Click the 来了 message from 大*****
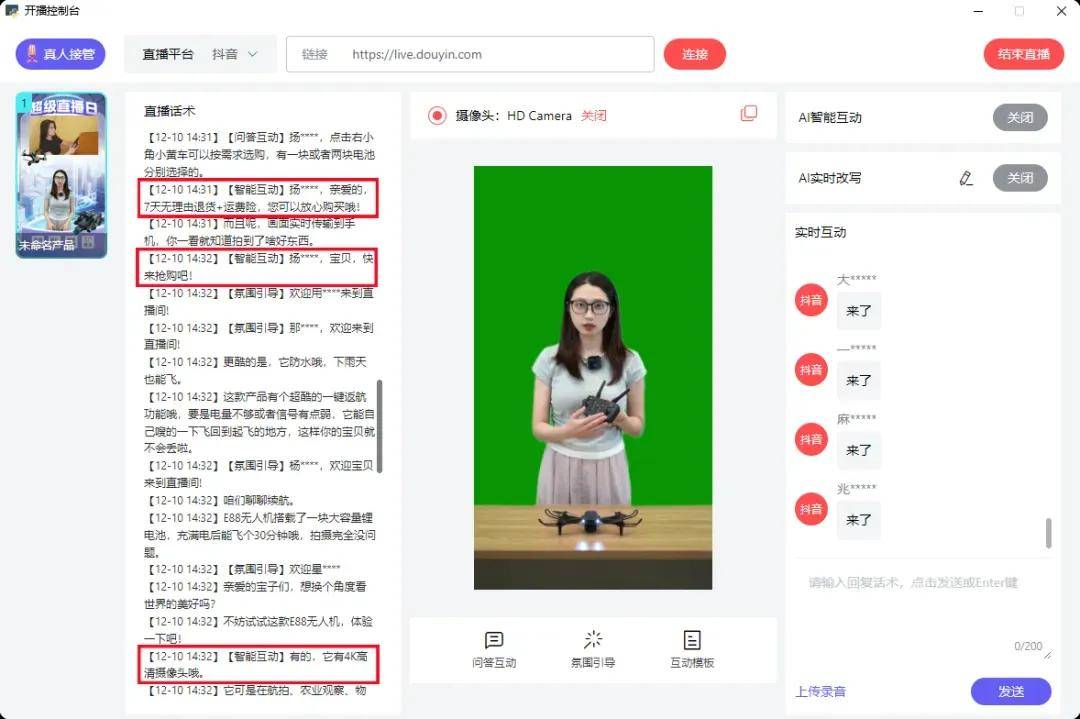 (x=859, y=311)
